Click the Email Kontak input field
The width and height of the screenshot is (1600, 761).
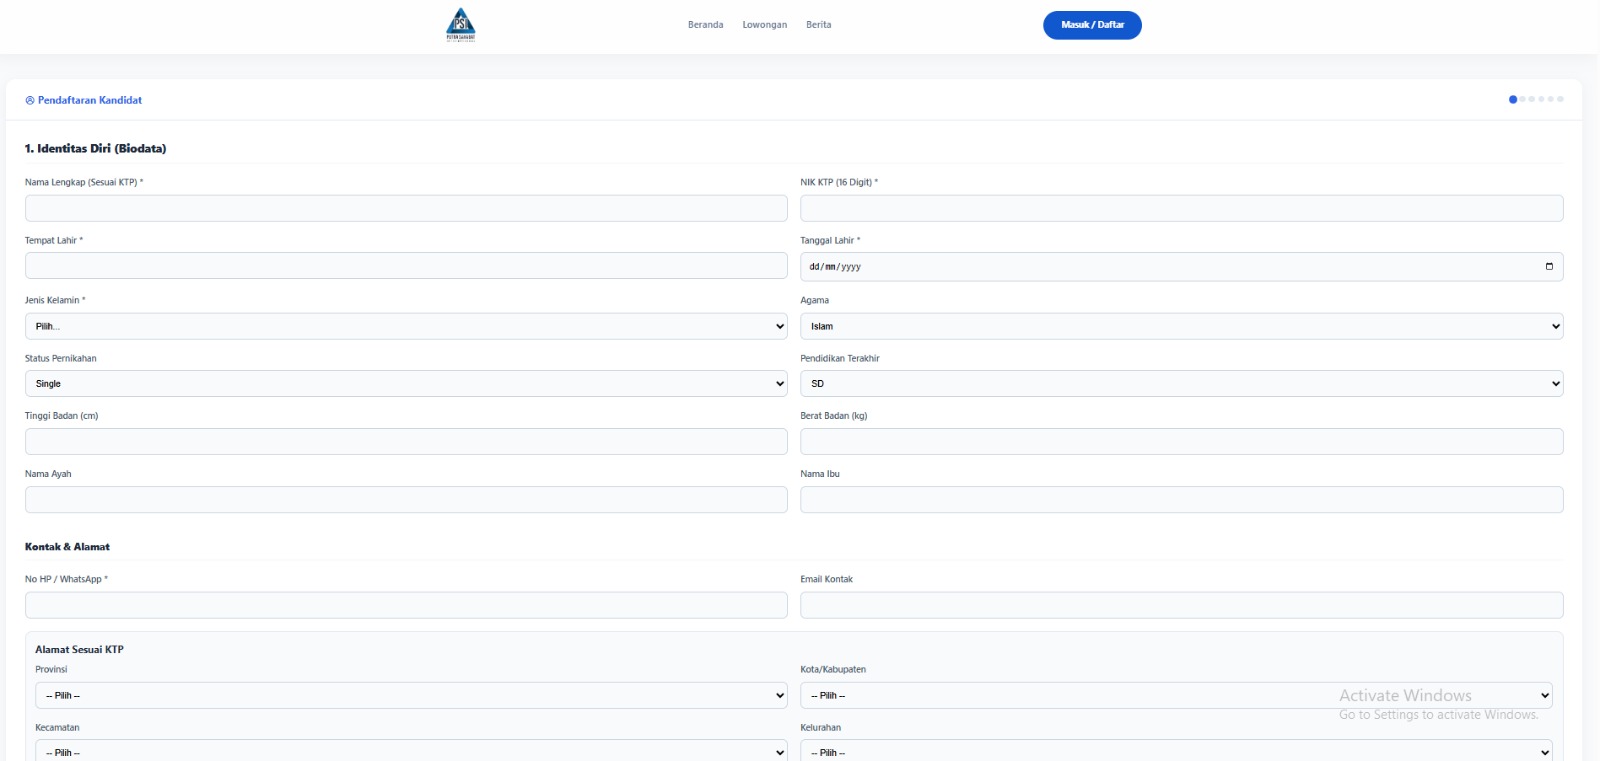(x=1181, y=605)
